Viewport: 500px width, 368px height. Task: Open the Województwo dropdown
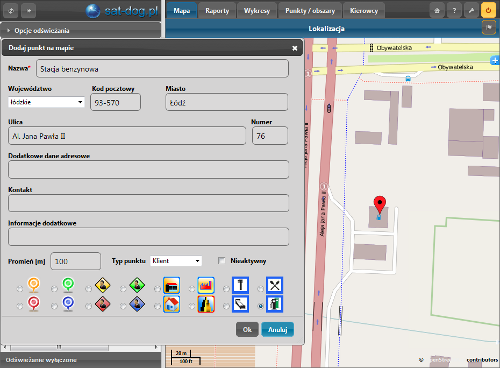[46, 102]
